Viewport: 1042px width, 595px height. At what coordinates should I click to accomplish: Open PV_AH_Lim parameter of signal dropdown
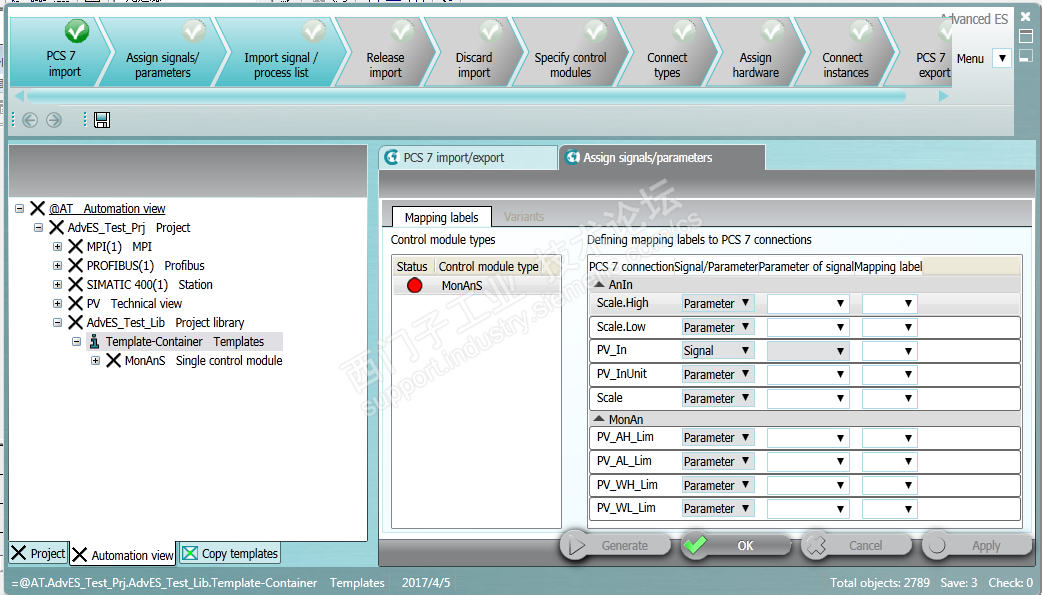(x=808, y=437)
